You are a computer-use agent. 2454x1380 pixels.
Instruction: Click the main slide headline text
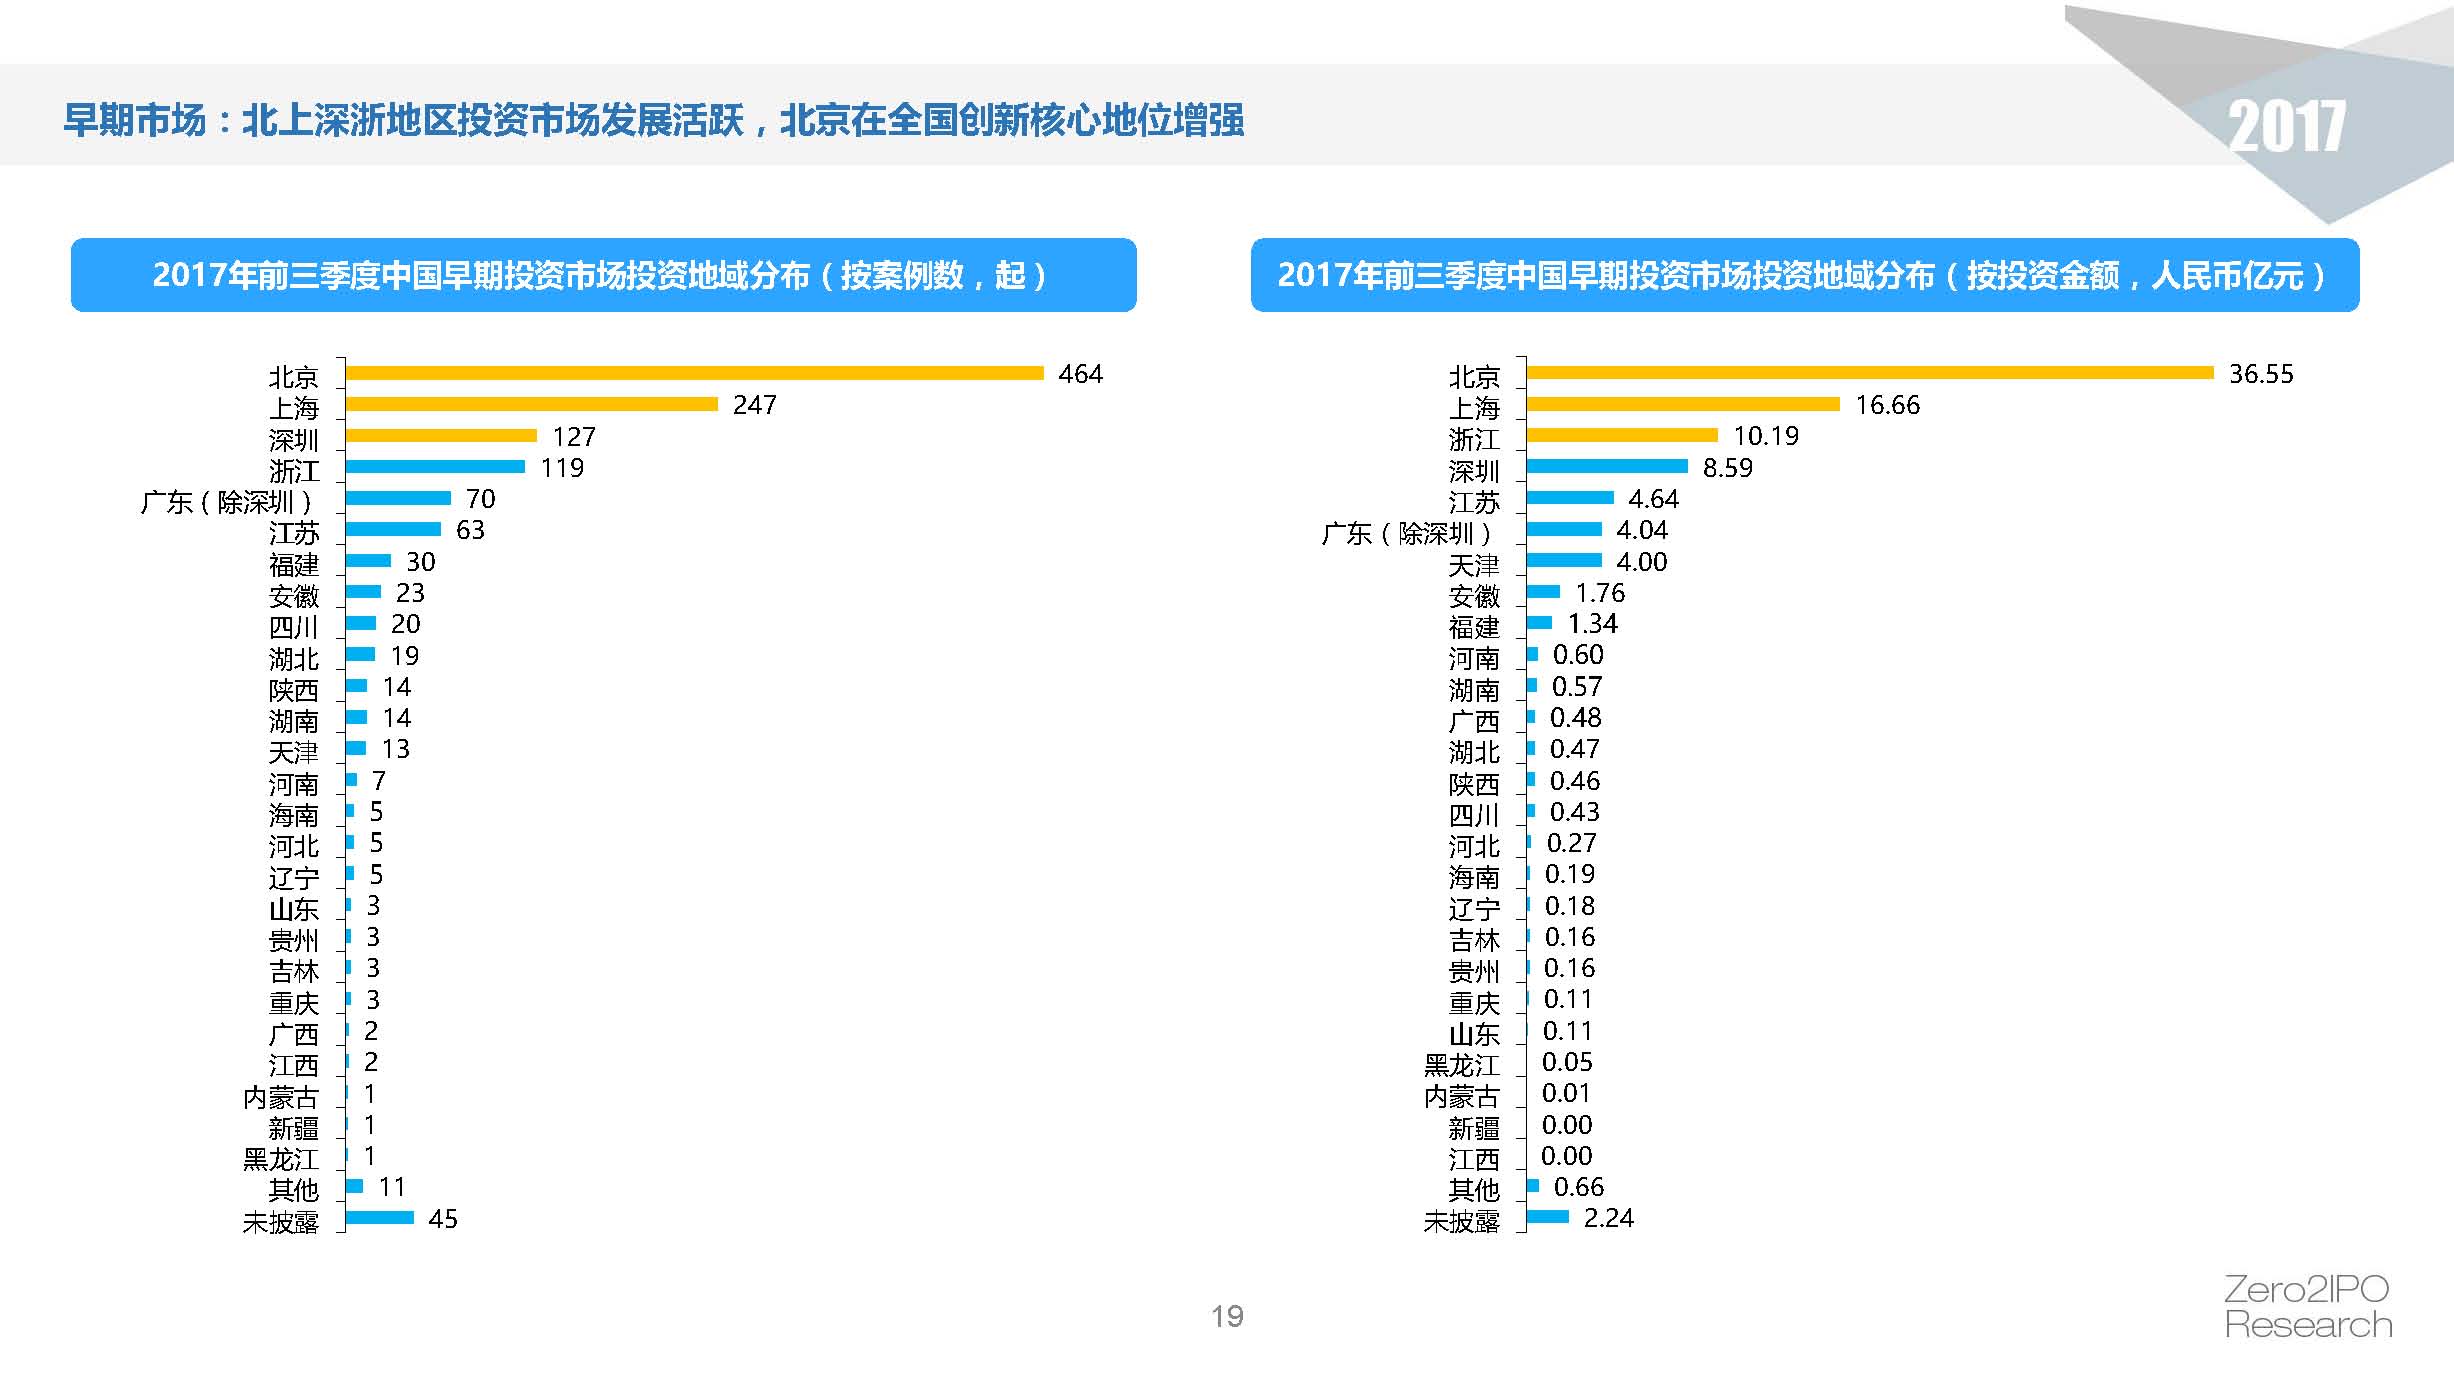(653, 120)
